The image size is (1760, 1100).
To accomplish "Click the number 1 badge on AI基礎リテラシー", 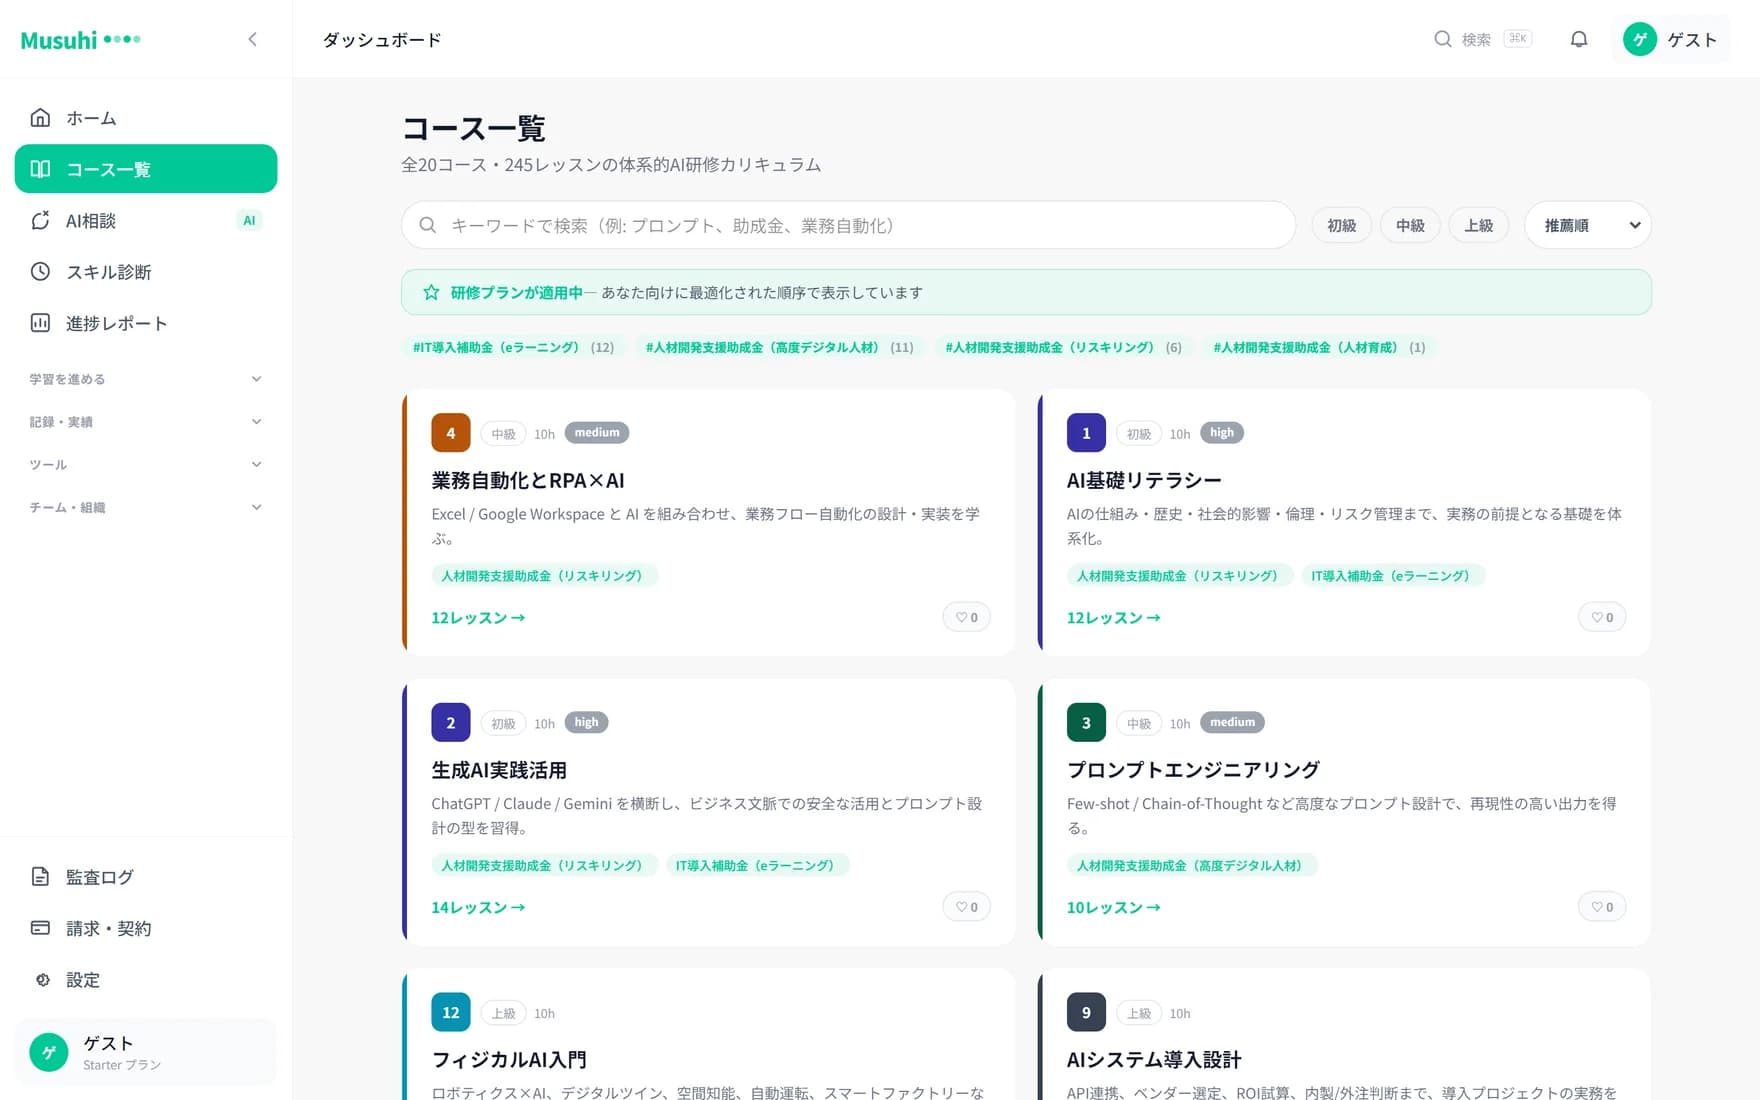I will coord(1086,433).
